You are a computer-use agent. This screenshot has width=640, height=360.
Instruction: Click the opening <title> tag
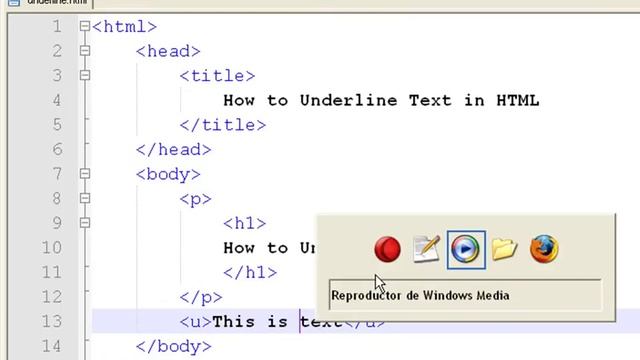(x=217, y=76)
